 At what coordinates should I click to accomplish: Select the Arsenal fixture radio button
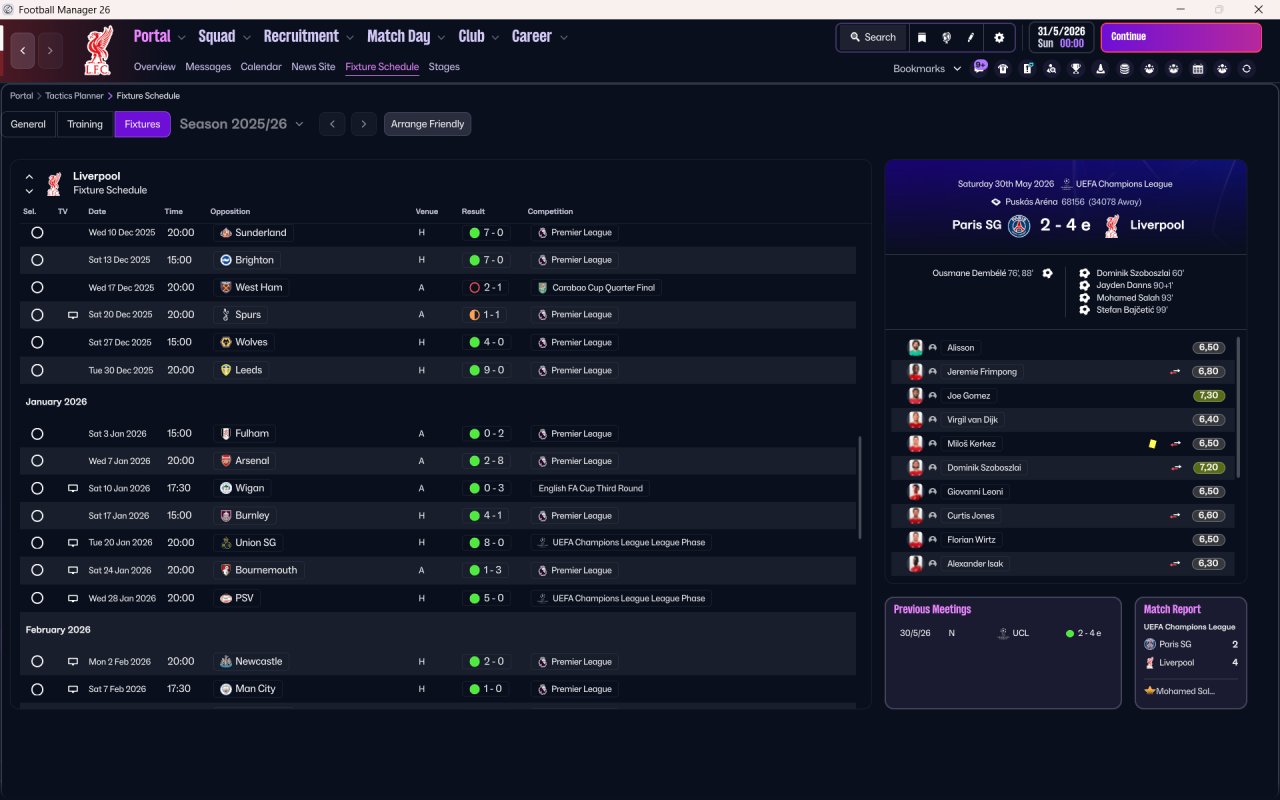37,461
